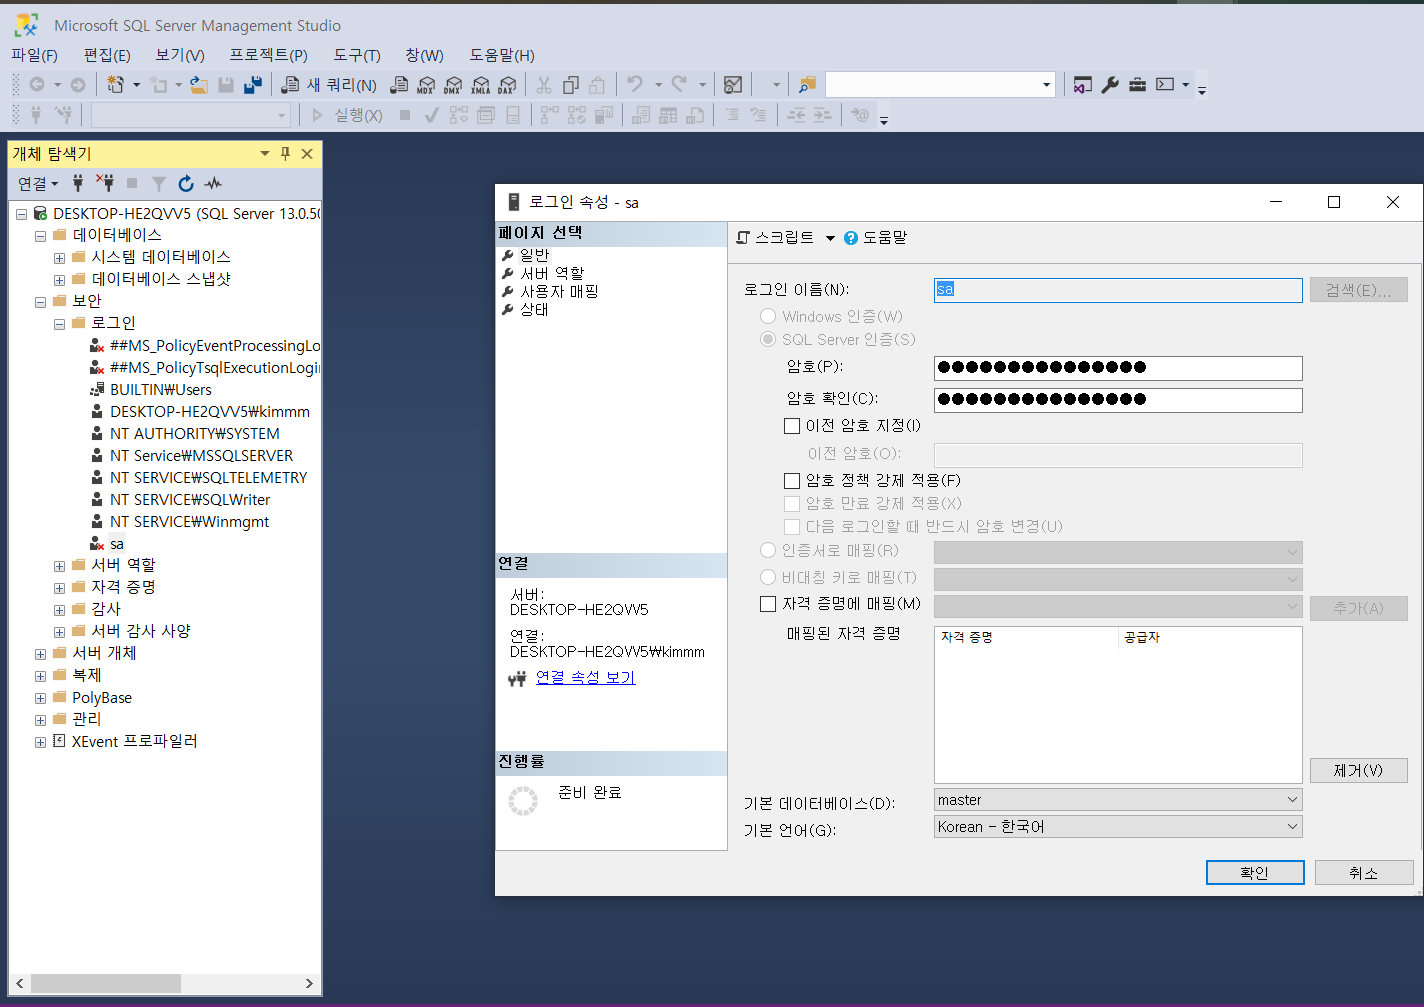Expand the 시스템 데이터베이스 node
Image resolution: width=1424 pixels, height=1007 pixels.
(59, 258)
